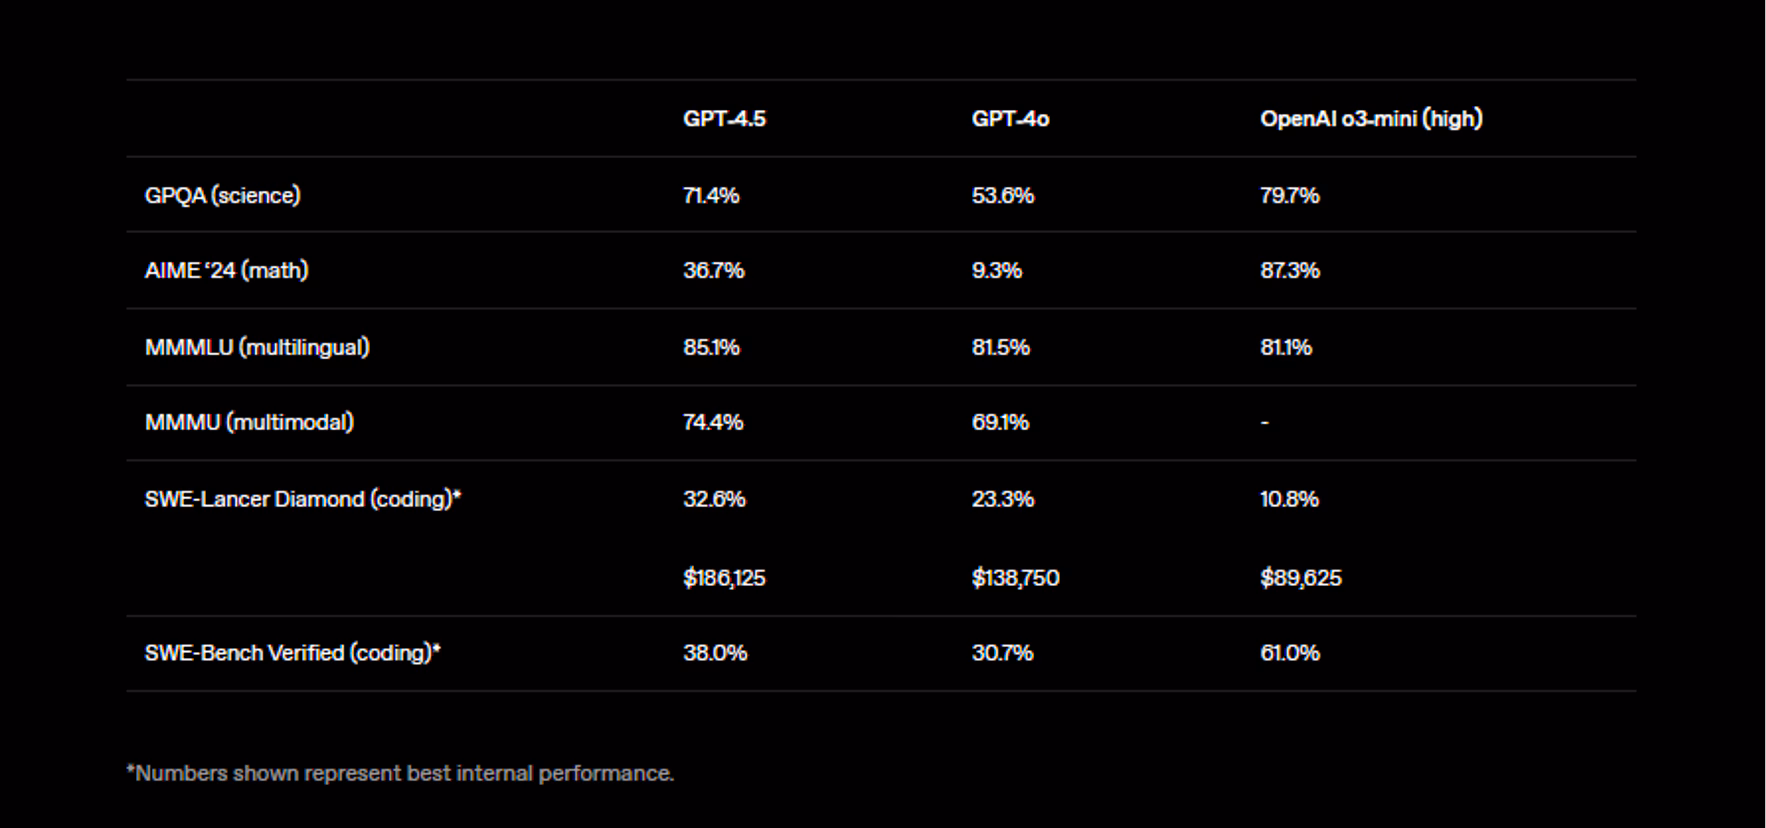Click the 71.4% GPQA score
Viewport: 1766px width, 828px height.
point(711,195)
